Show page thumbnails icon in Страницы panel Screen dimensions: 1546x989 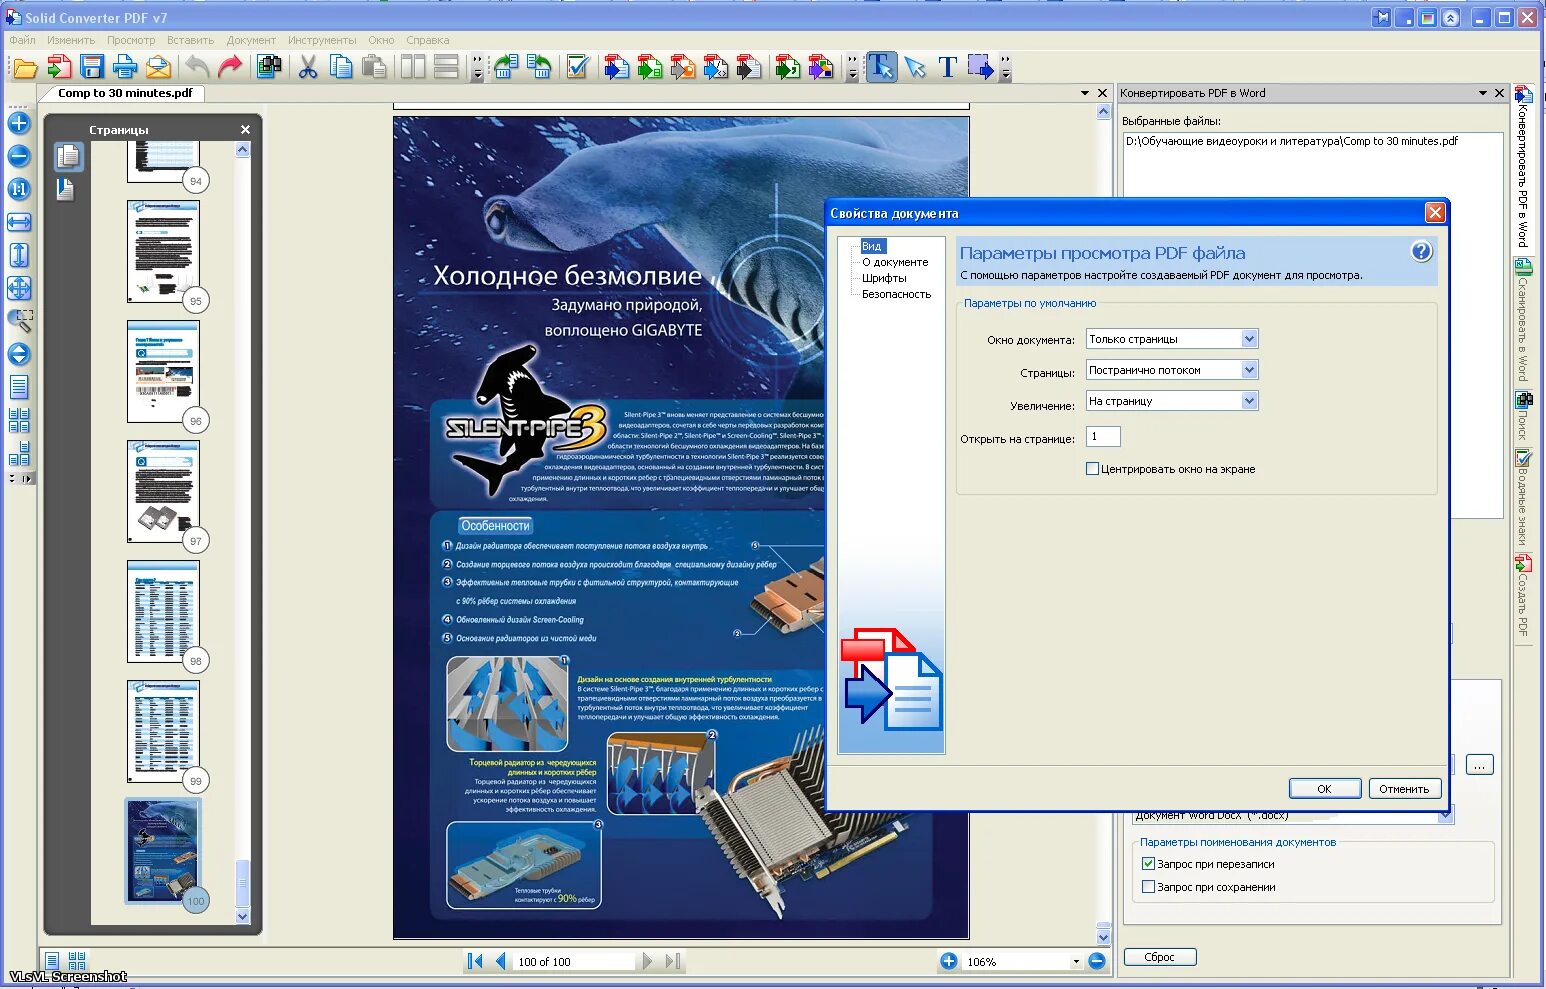pyautogui.click(x=68, y=157)
